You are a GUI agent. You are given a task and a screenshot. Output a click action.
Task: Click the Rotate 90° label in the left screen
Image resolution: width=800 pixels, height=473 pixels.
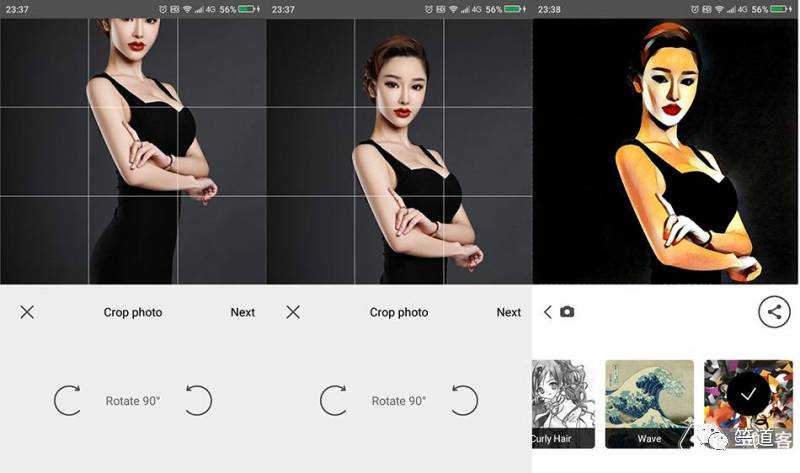[133, 401]
